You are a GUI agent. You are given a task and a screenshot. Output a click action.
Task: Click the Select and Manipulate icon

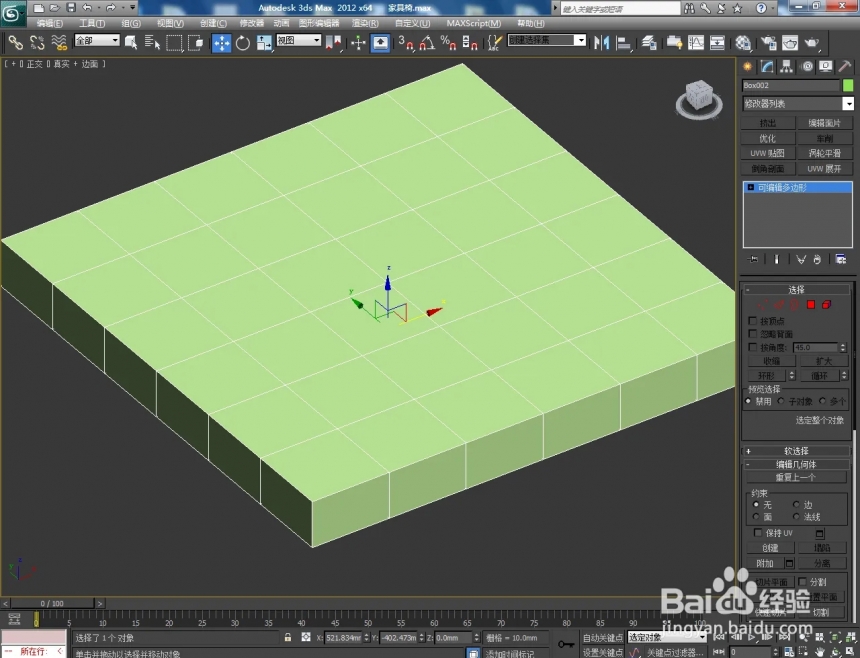[x=358, y=43]
